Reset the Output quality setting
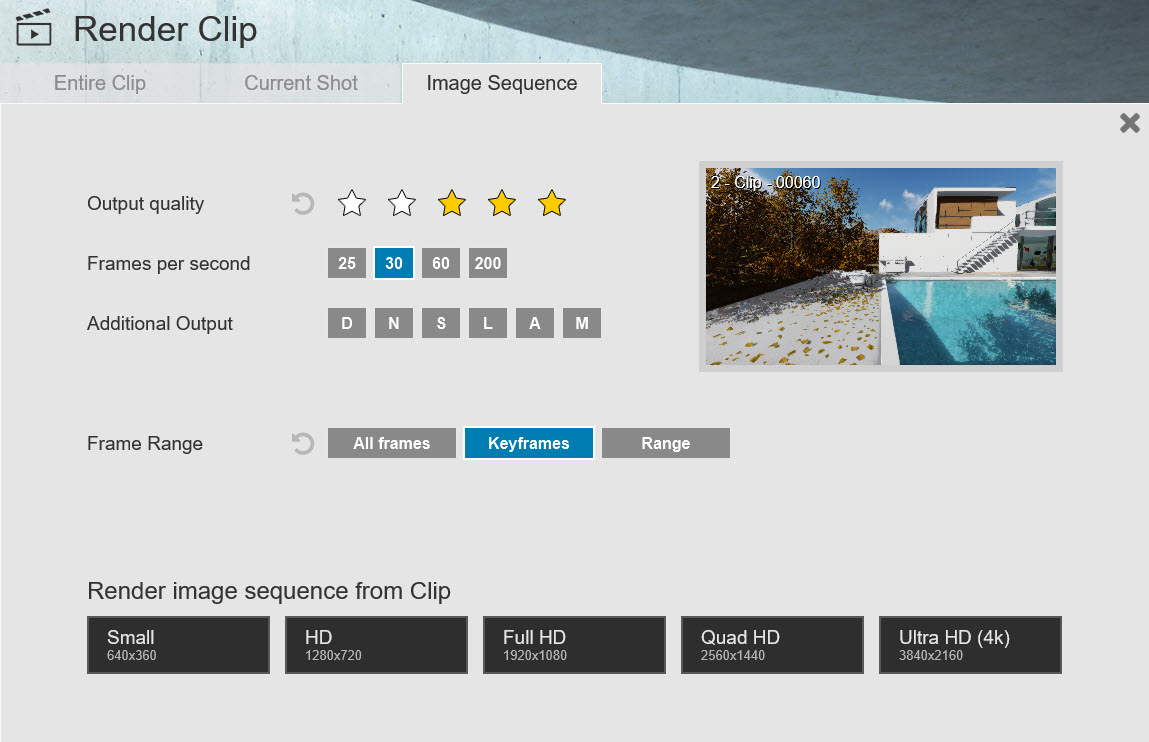Viewport: 1149px width, 742px height. tap(301, 203)
